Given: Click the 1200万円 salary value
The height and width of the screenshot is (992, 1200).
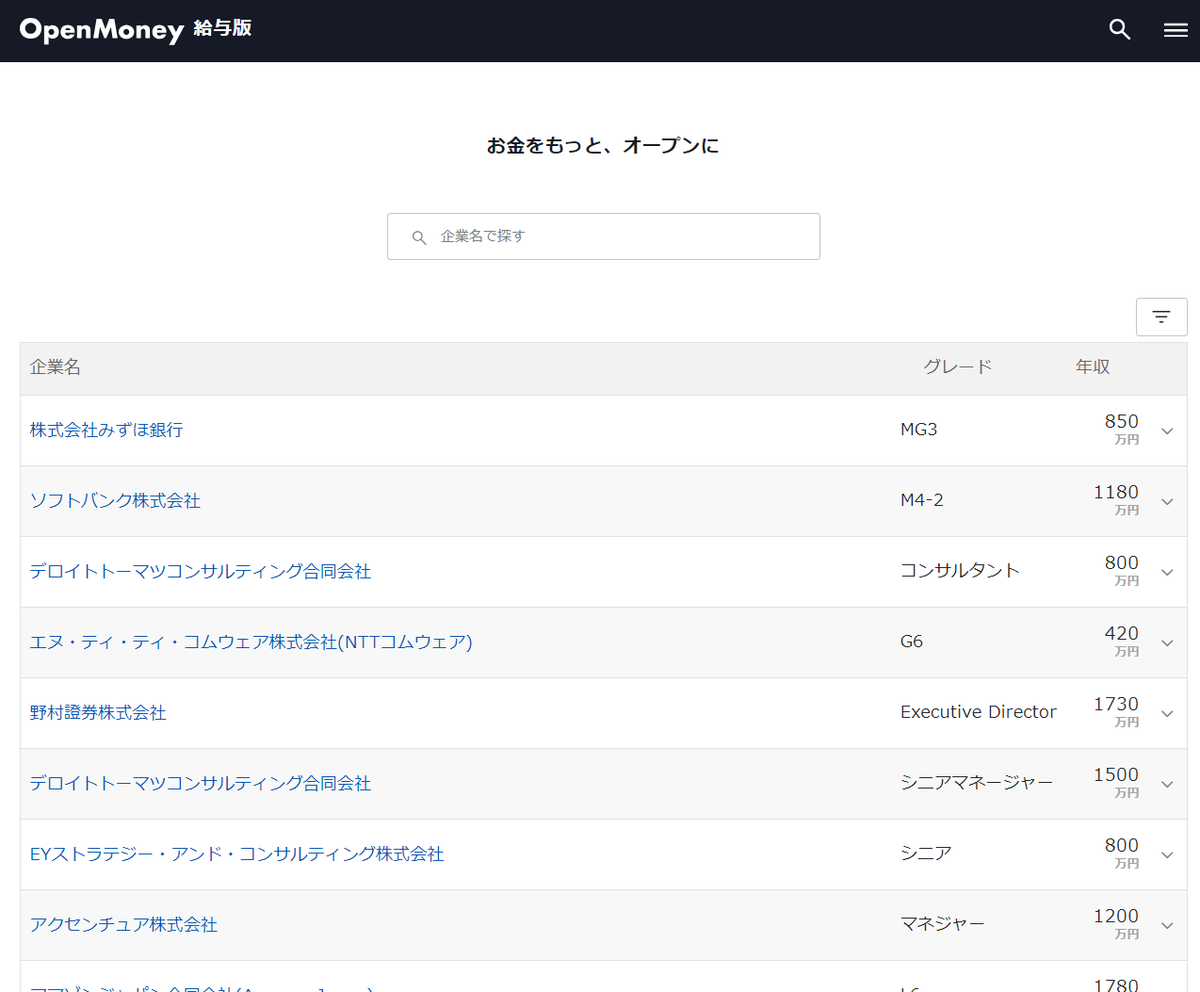Looking at the screenshot, I should point(1116,923).
